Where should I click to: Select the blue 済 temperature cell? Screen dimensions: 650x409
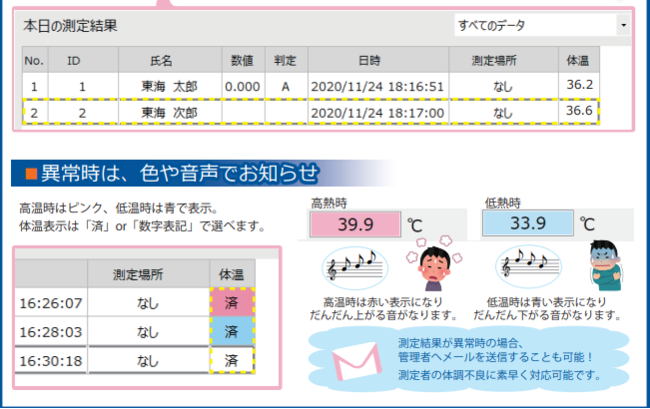(230, 330)
